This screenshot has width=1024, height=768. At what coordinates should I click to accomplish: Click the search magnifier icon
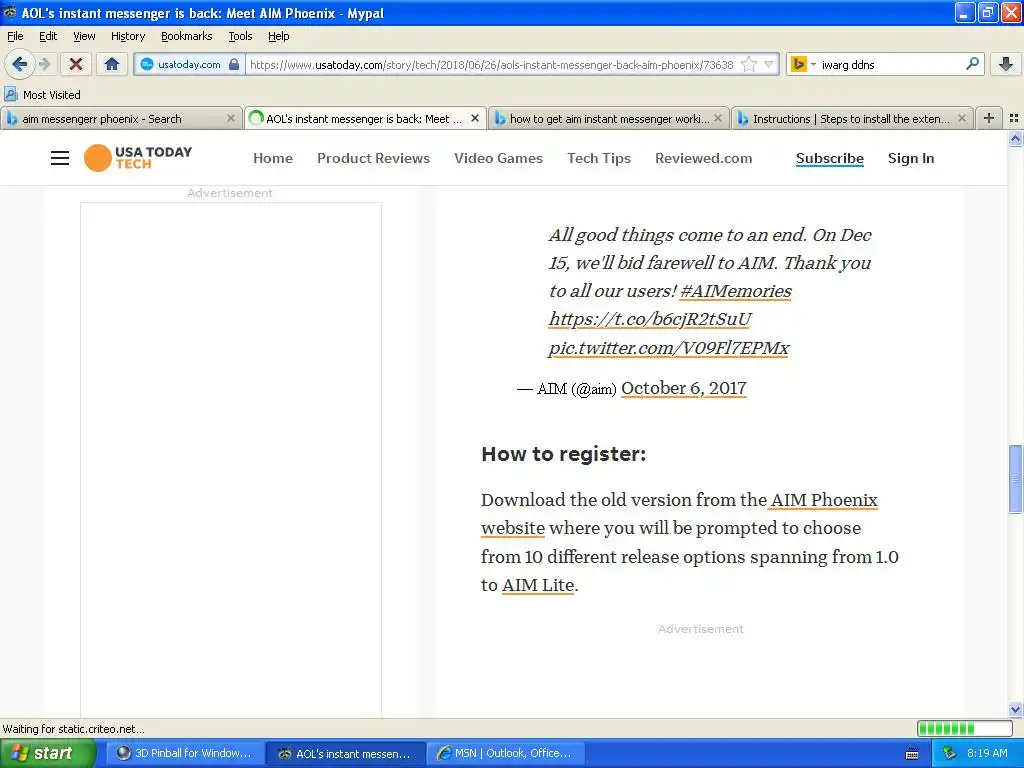click(972, 64)
